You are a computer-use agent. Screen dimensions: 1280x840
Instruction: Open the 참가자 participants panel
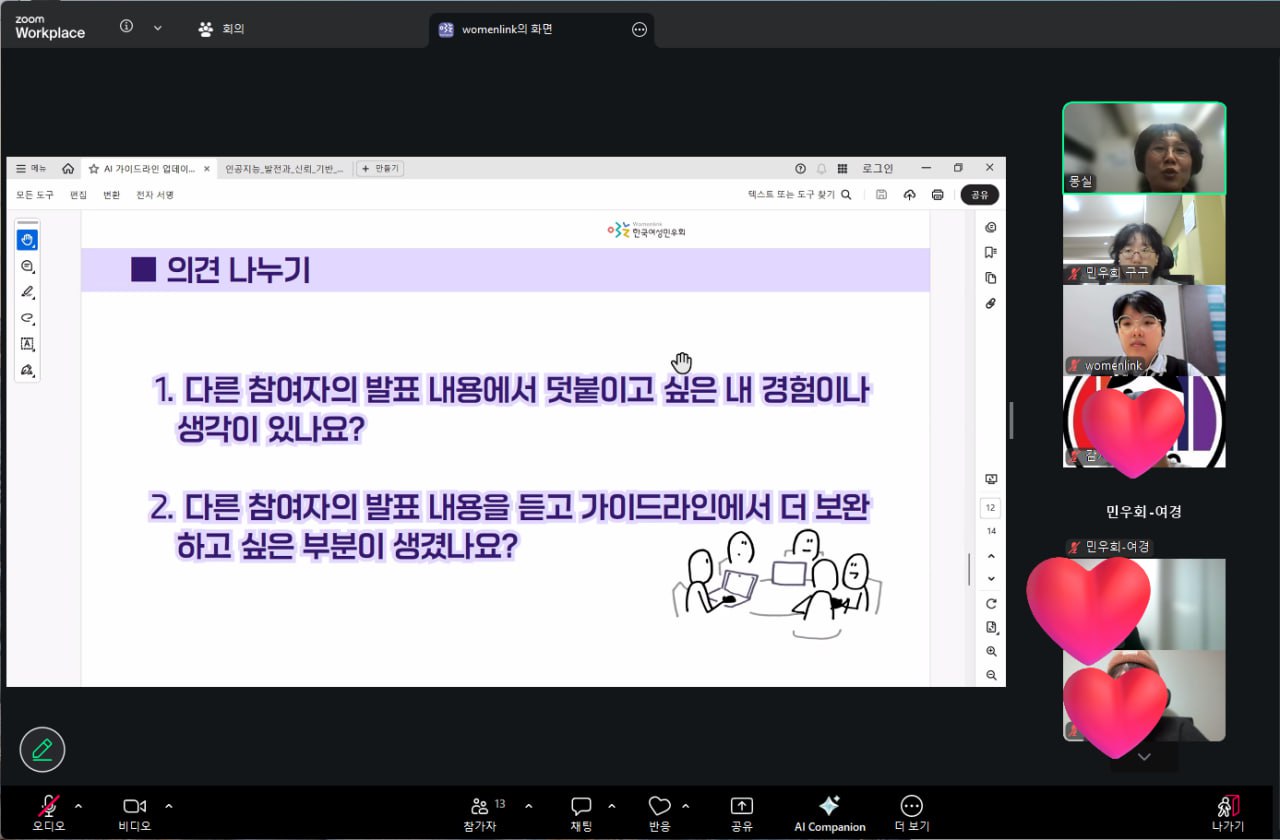tap(486, 813)
